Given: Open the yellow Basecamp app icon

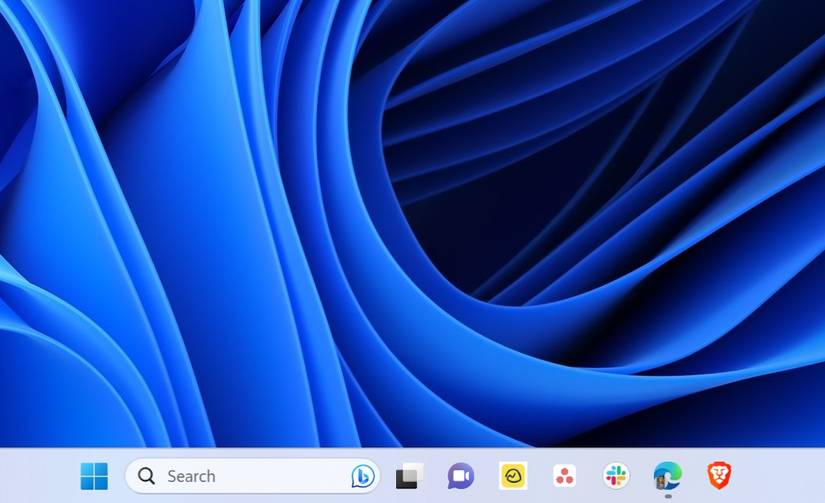Looking at the screenshot, I should click(x=513, y=476).
